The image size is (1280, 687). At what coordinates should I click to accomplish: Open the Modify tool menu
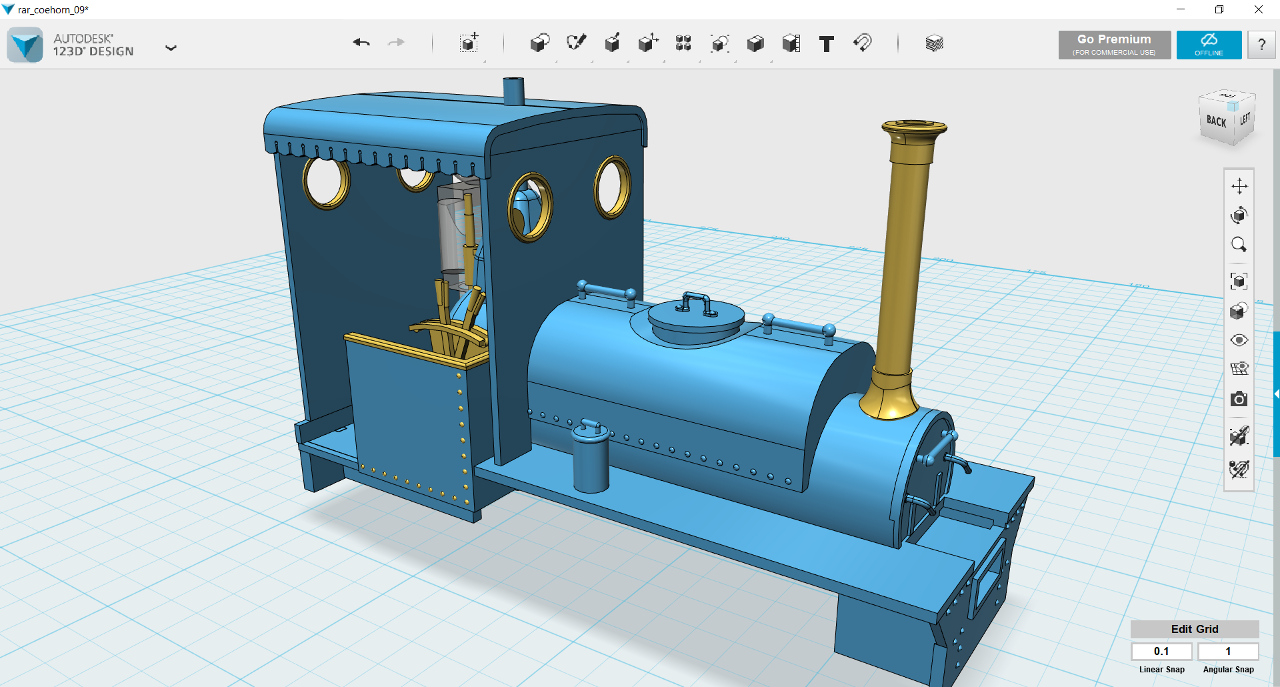648,43
